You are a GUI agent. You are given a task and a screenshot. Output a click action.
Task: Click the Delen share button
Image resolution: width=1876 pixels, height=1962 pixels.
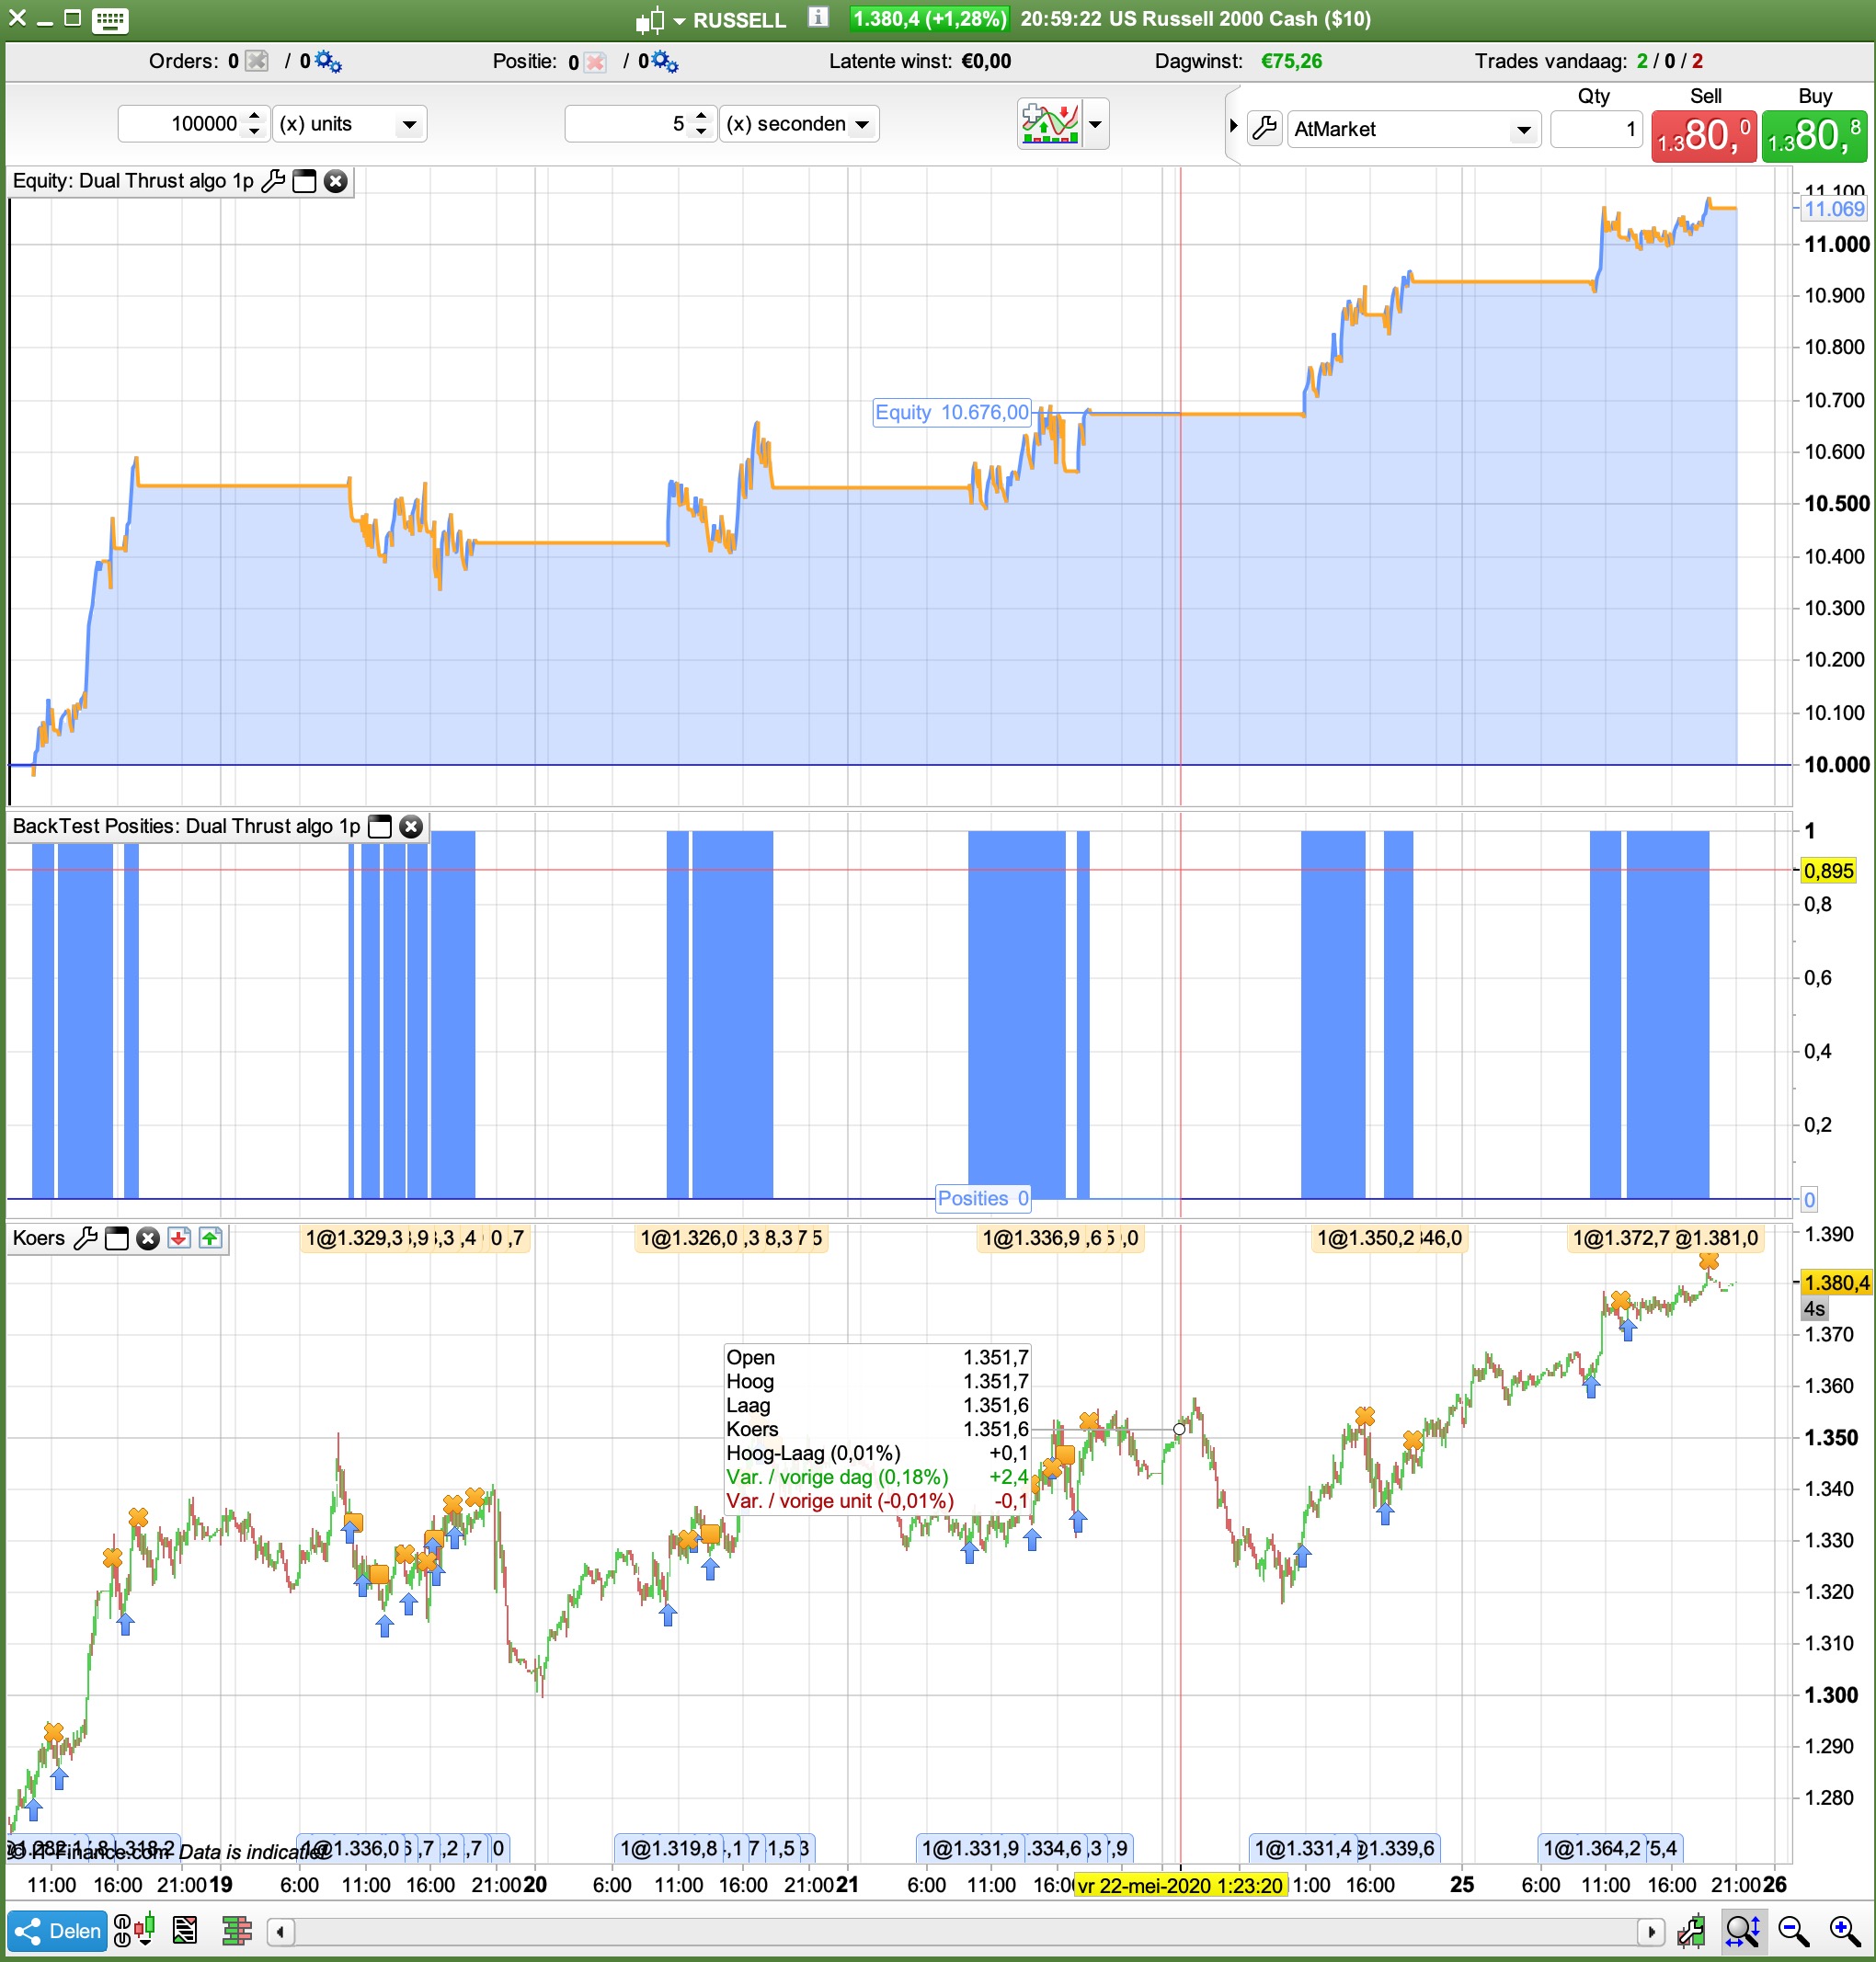[x=58, y=1931]
